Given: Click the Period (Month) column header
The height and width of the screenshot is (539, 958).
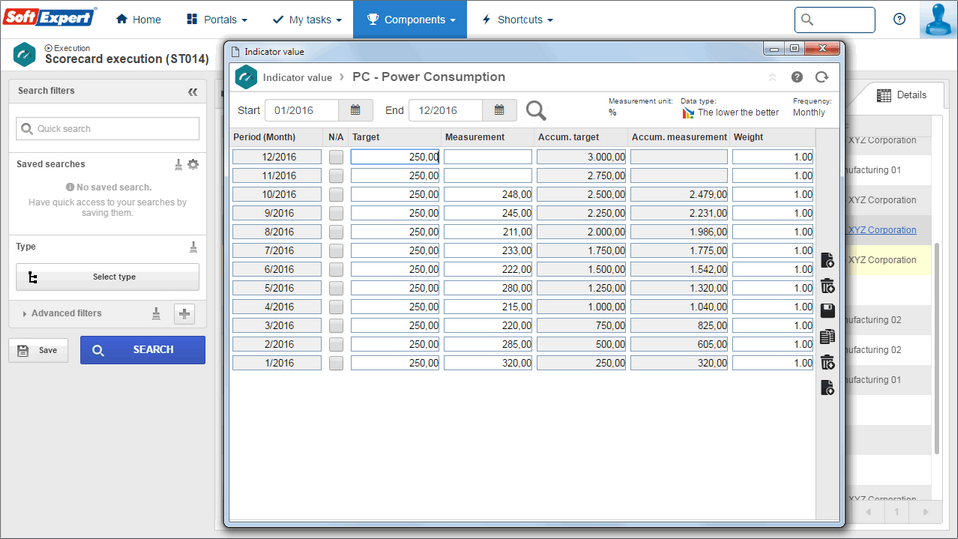Looking at the screenshot, I should pos(265,138).
